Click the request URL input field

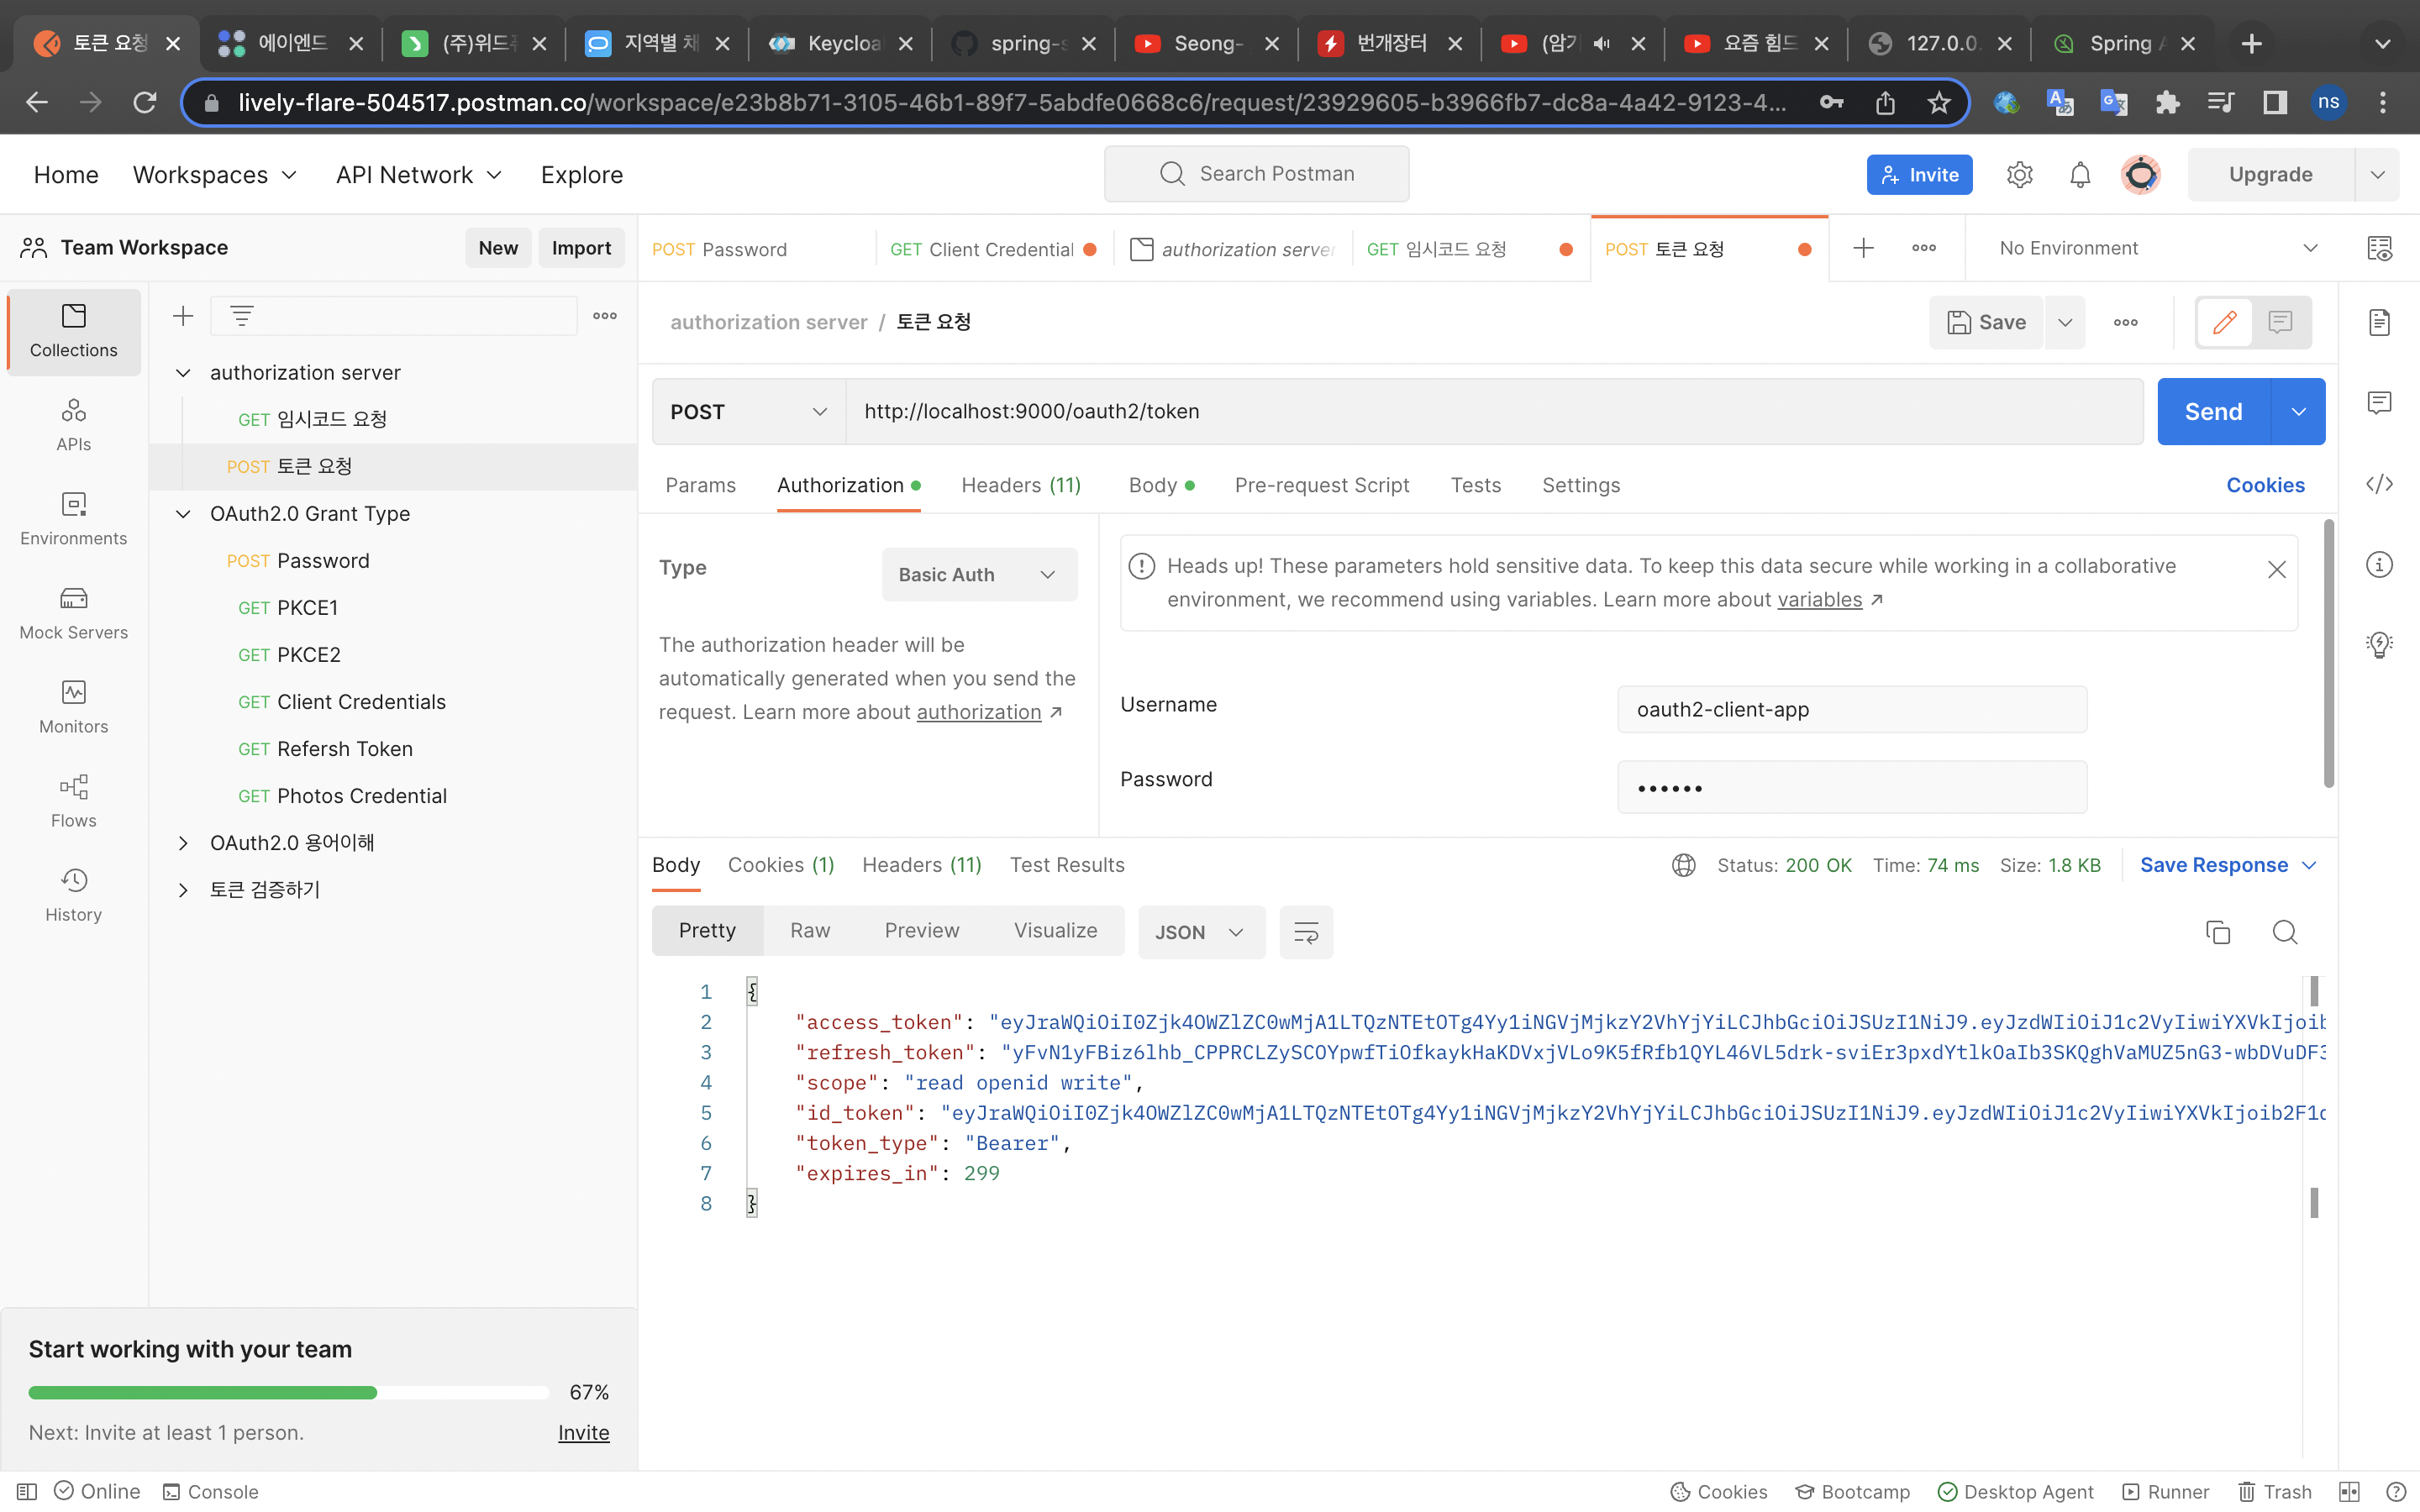point(1494,411)
